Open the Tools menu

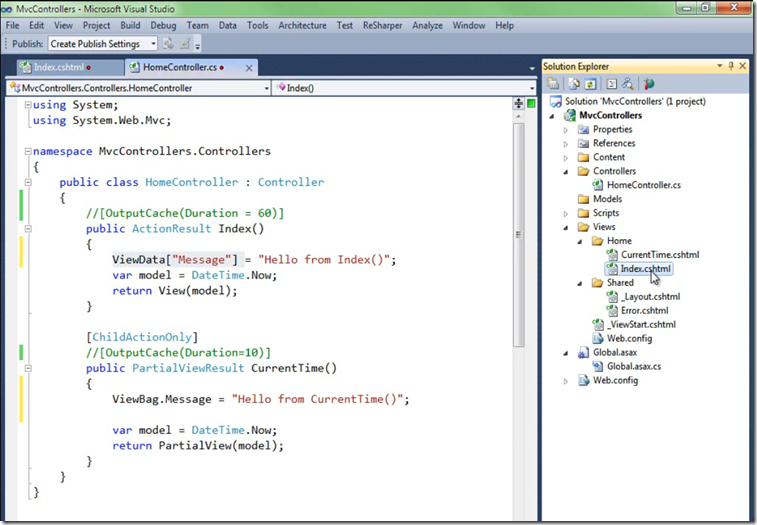[x=257, y=26]
